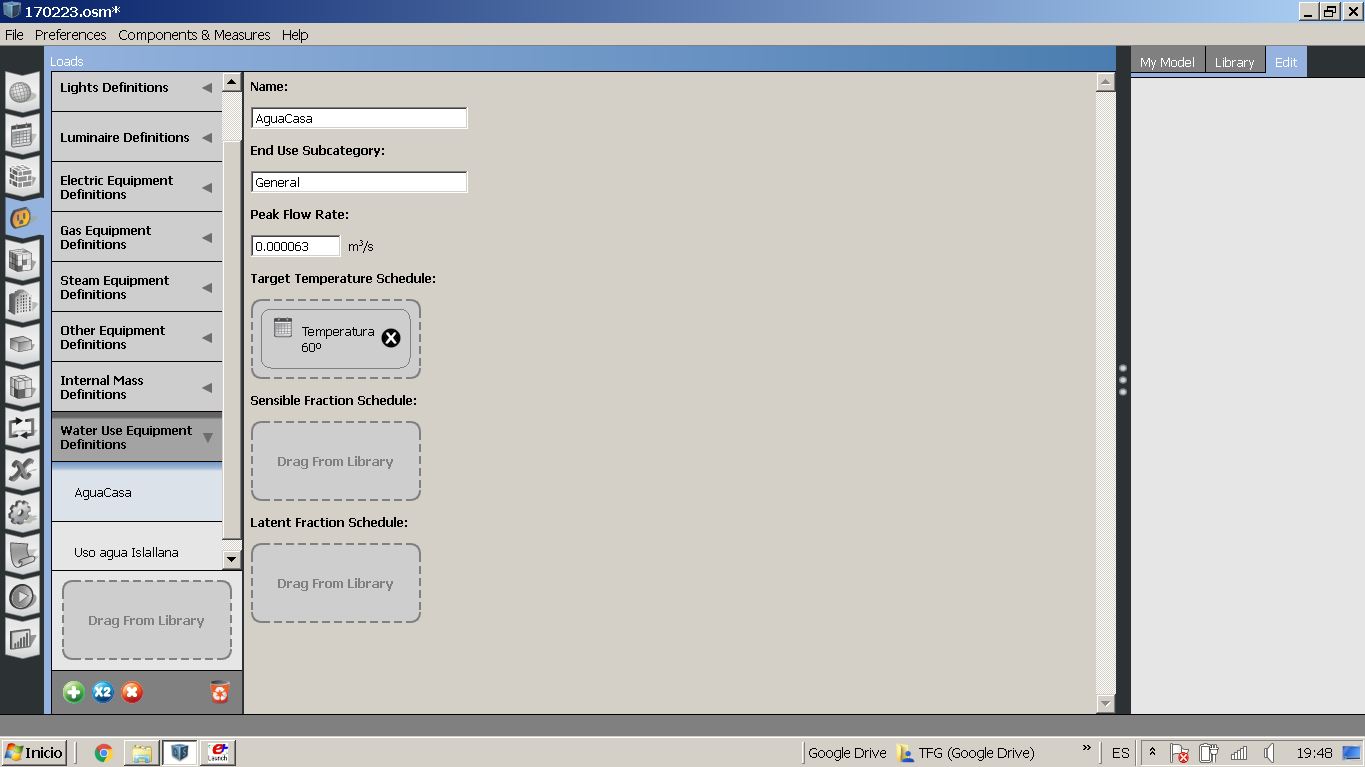Open the Run Simulation play icon
1365x767 pixels.
(x=22, y=597)
